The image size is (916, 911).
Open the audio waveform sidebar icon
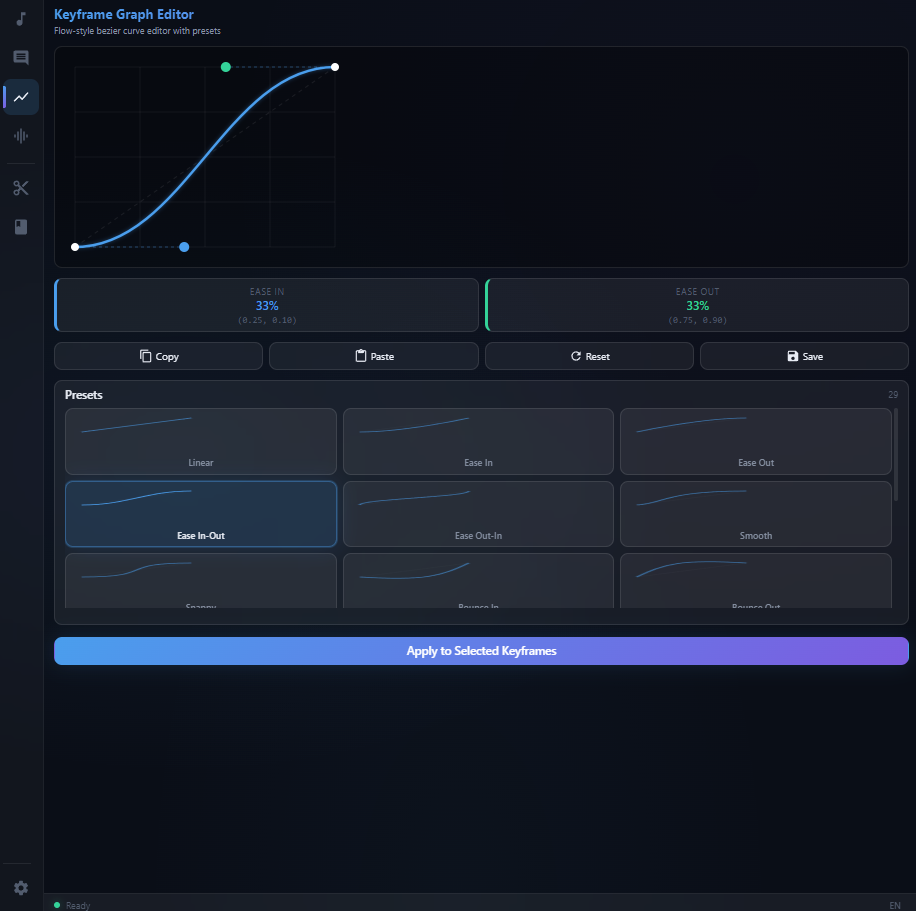pyautogui.click(x=21, y=136)
